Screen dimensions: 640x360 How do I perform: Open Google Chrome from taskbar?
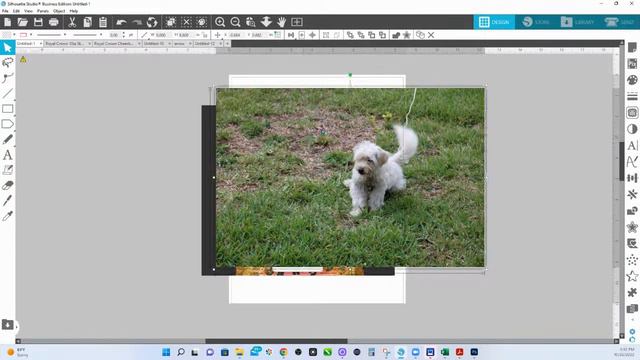[x=283, y=352]
